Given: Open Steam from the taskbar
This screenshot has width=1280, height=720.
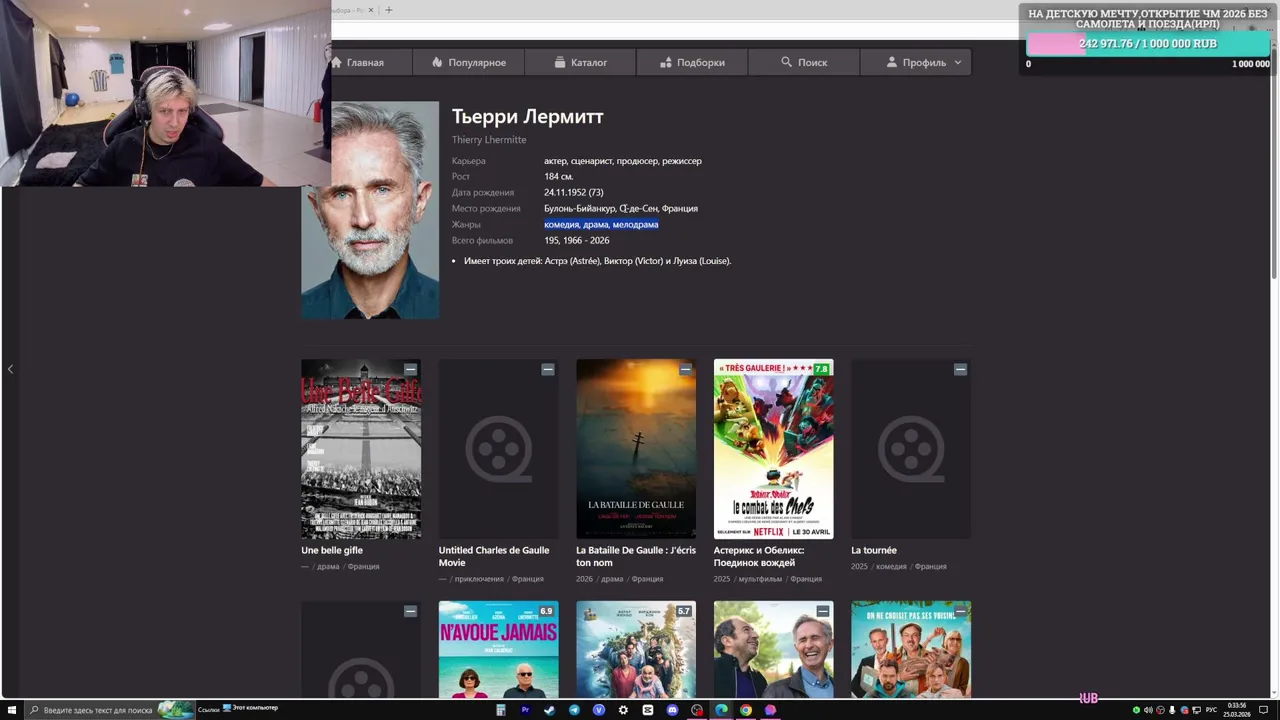Looking at the screenshot, I should click(550, 710).
